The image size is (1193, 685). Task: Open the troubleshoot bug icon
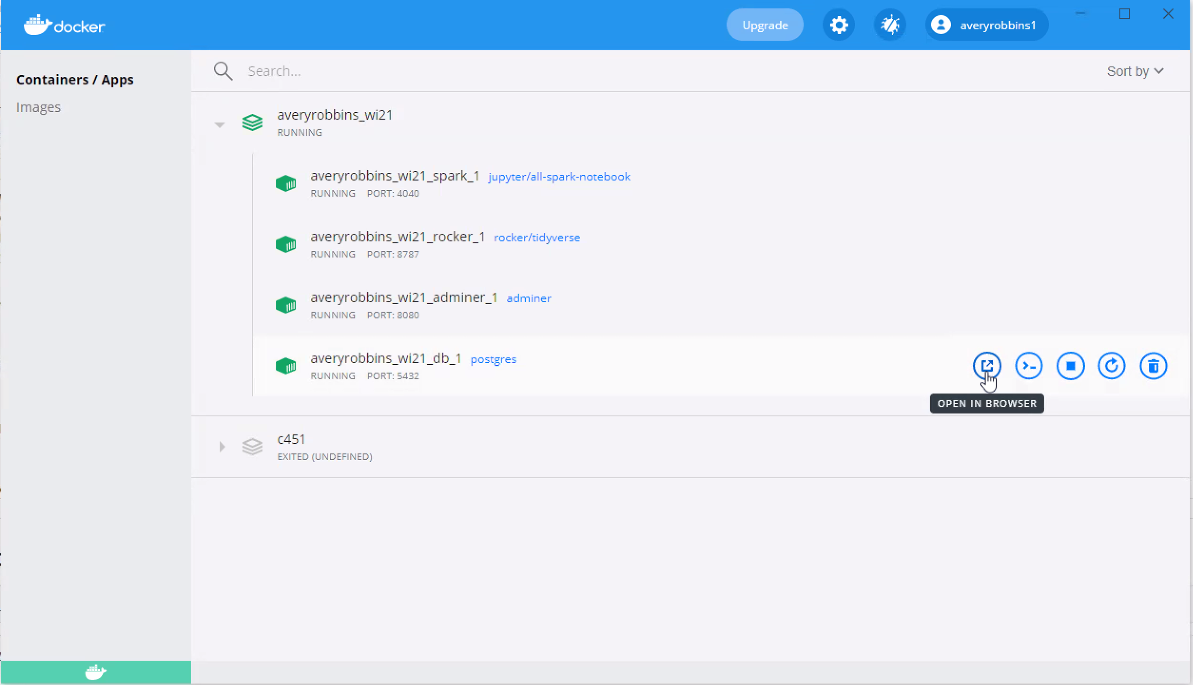(889, 25)
